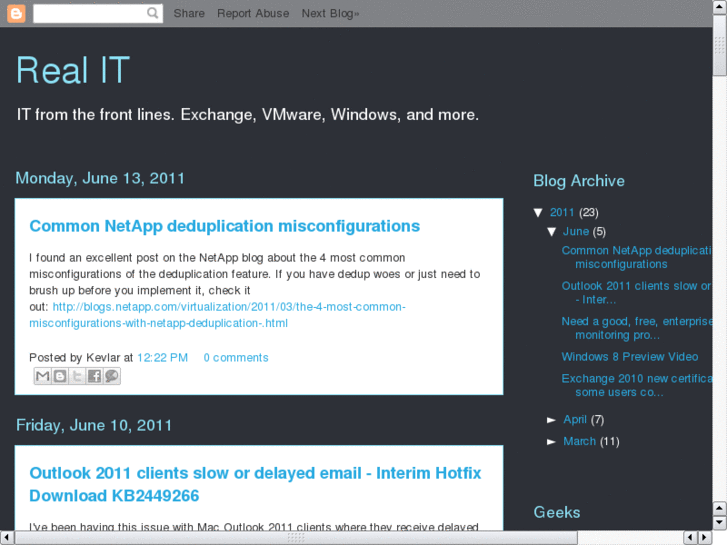Select Report Abuse in navbar
Screen dimensions: 727x545
point(253,13)
